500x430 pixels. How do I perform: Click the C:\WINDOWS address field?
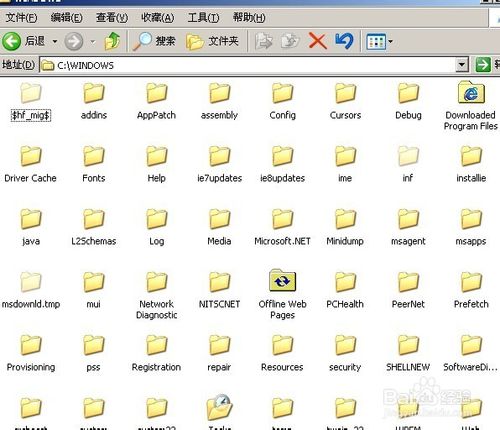(x=248, y=65)
